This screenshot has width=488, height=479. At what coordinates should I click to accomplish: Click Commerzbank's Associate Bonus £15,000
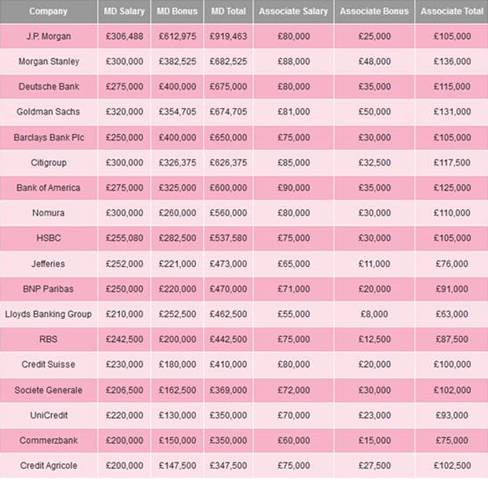point(374,440)
